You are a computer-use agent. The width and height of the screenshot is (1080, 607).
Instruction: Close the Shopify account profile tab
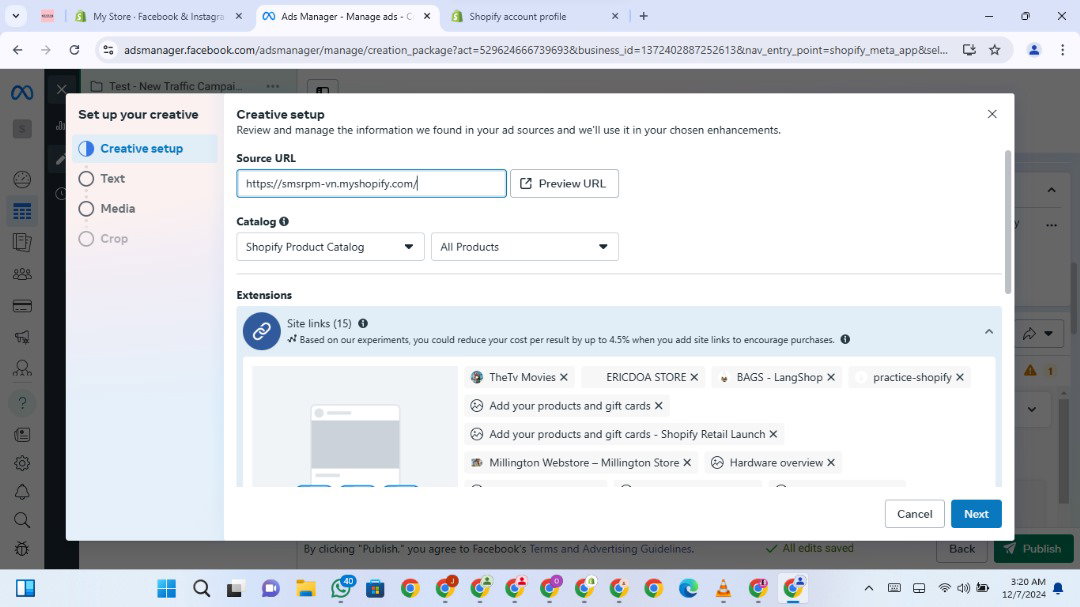tap(615, 16)
